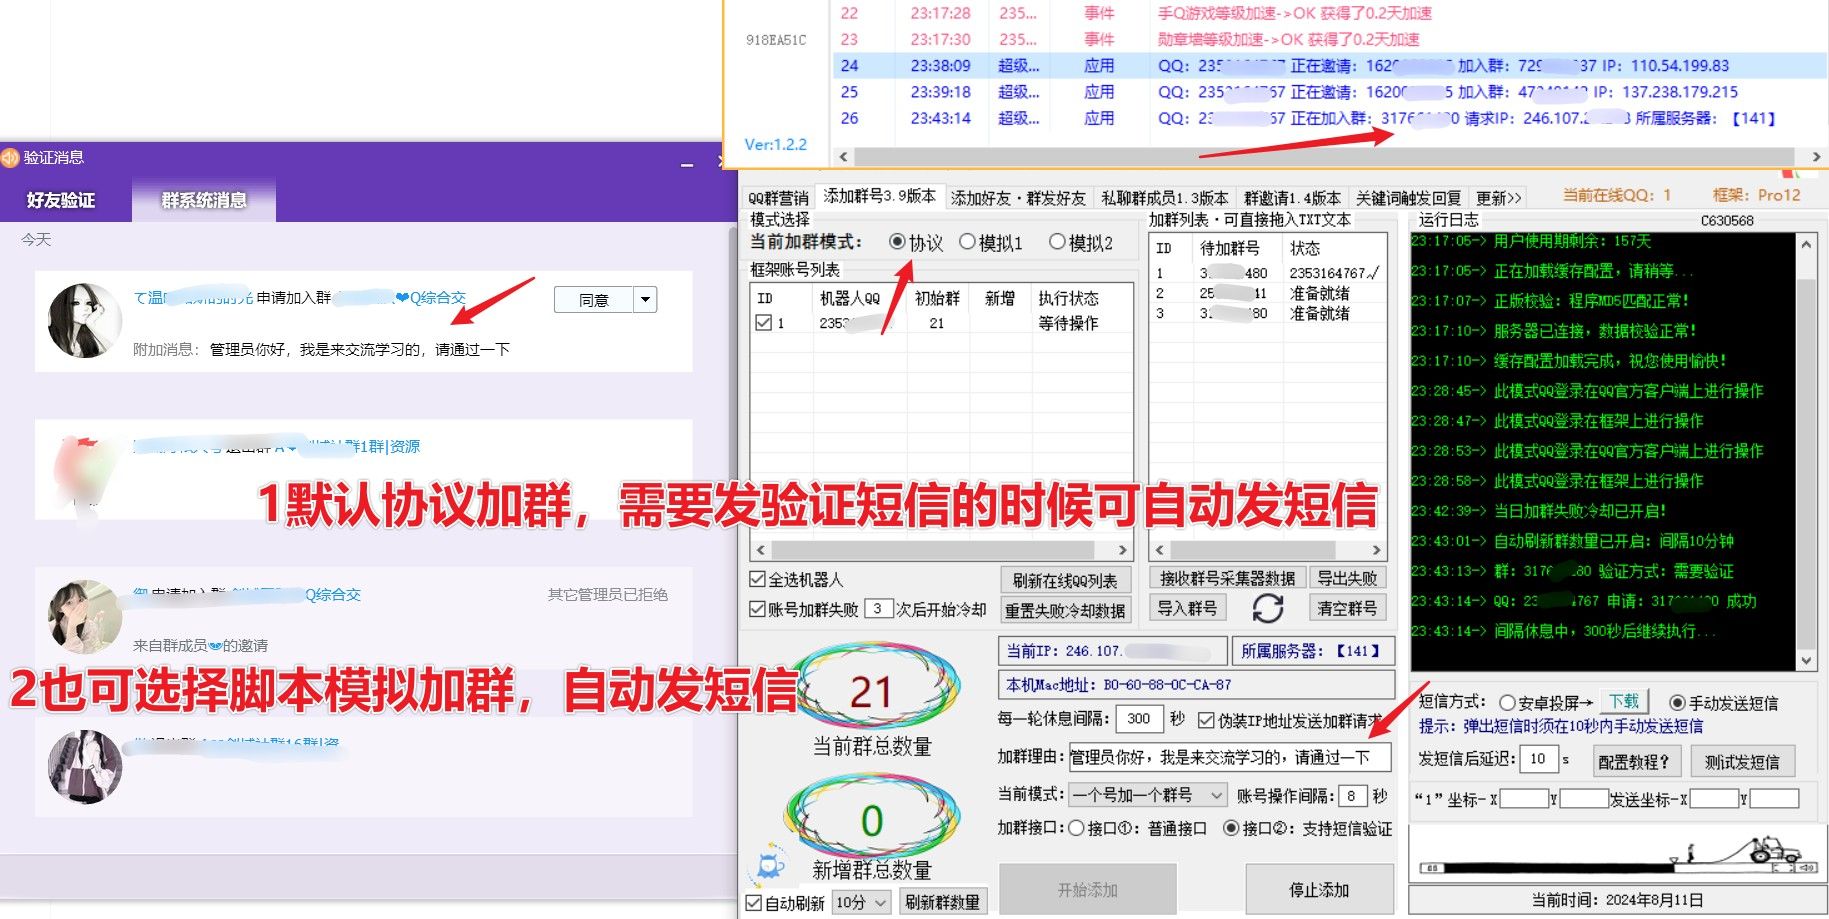Toggle the robot row 1 checkbox
This screenshot has width=1829, height=919.
pos(764,323)
